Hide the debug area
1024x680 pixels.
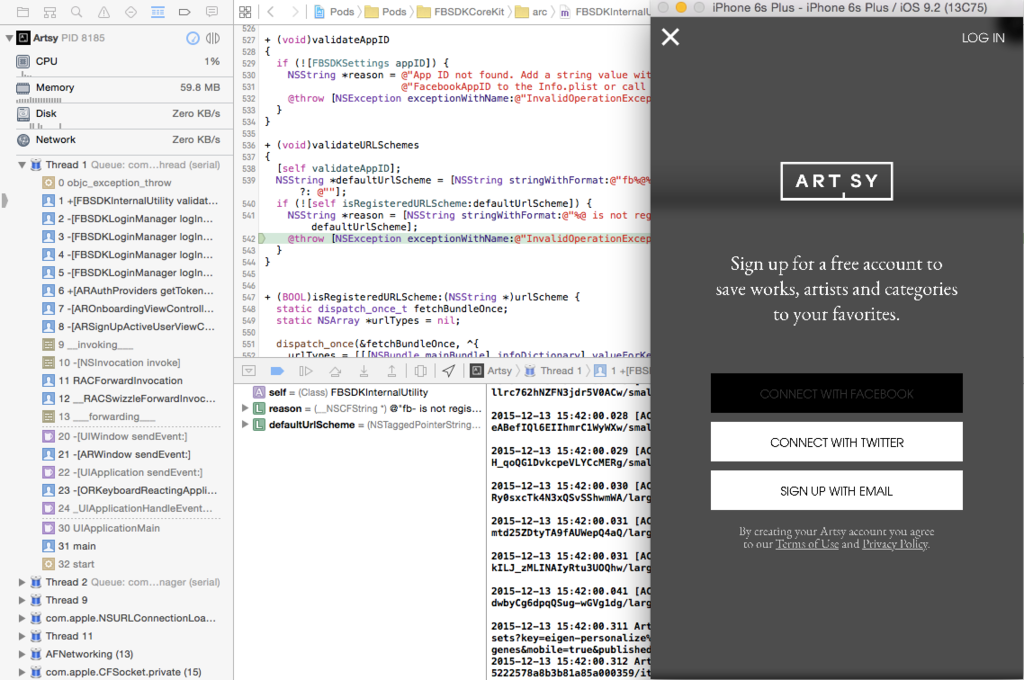point(249,370)
